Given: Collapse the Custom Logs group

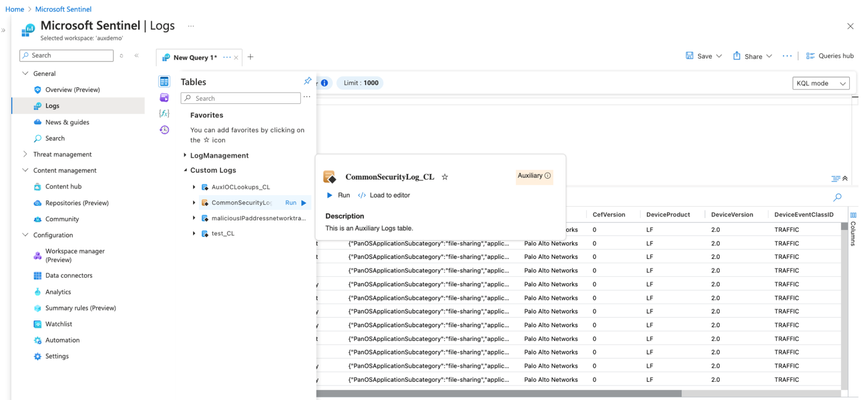Looking at the screenshot, I should pos(185,170).
